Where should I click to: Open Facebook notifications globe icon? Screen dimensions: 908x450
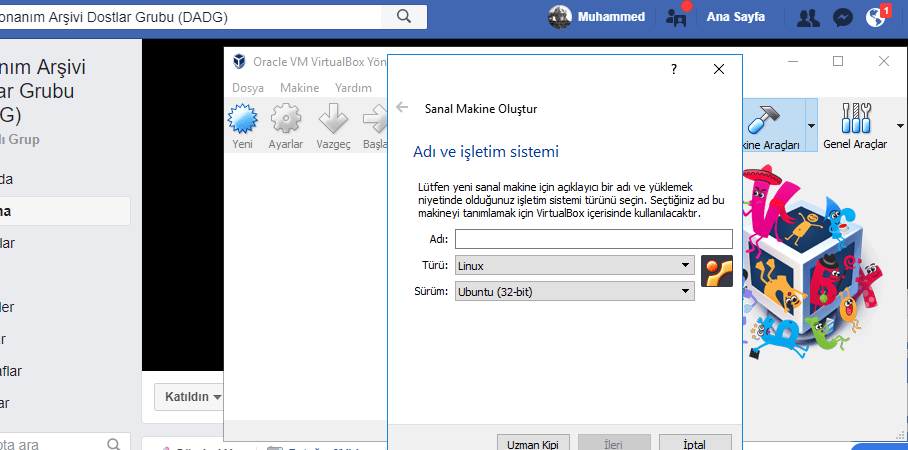tap(876, 18)
